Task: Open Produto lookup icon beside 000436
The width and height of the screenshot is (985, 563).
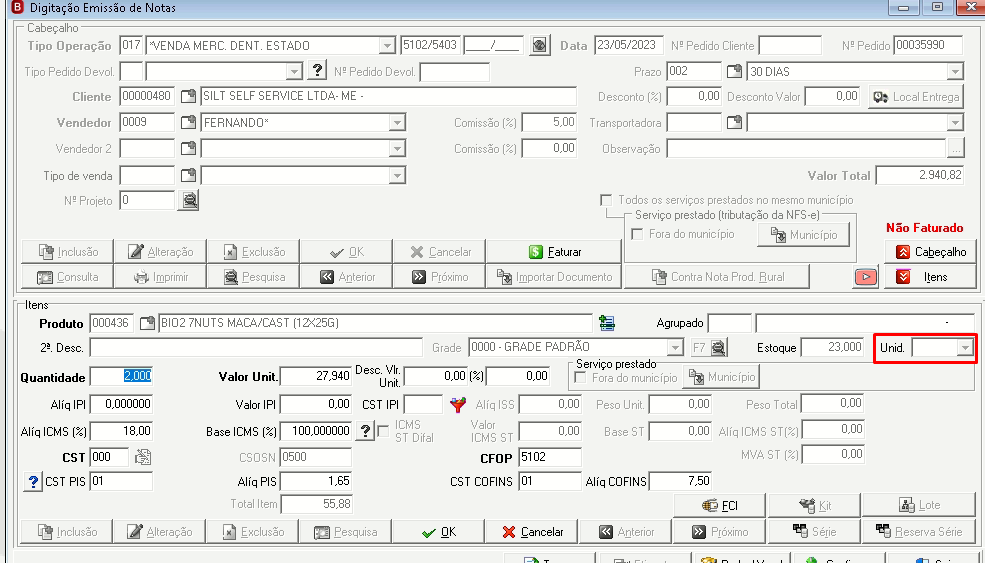Action: click(147, 324)
